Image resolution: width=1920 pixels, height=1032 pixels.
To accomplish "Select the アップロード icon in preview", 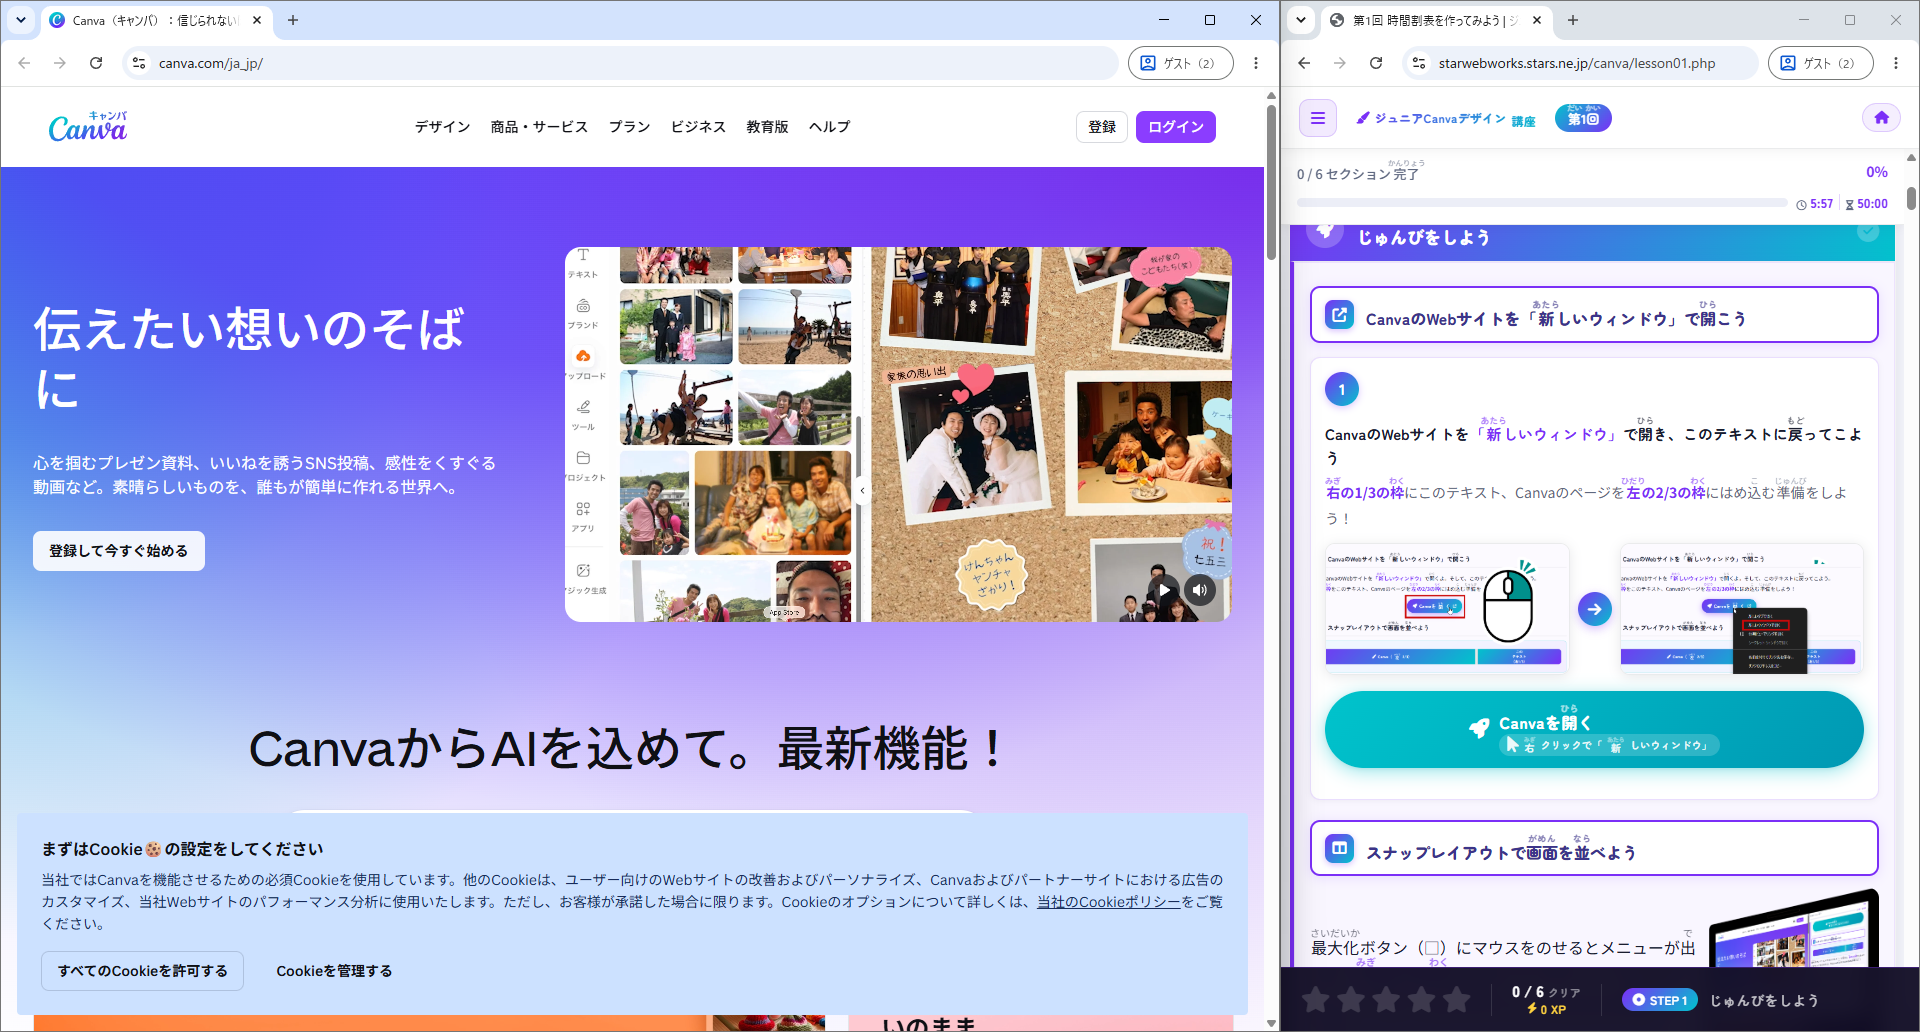I will 583,364.
